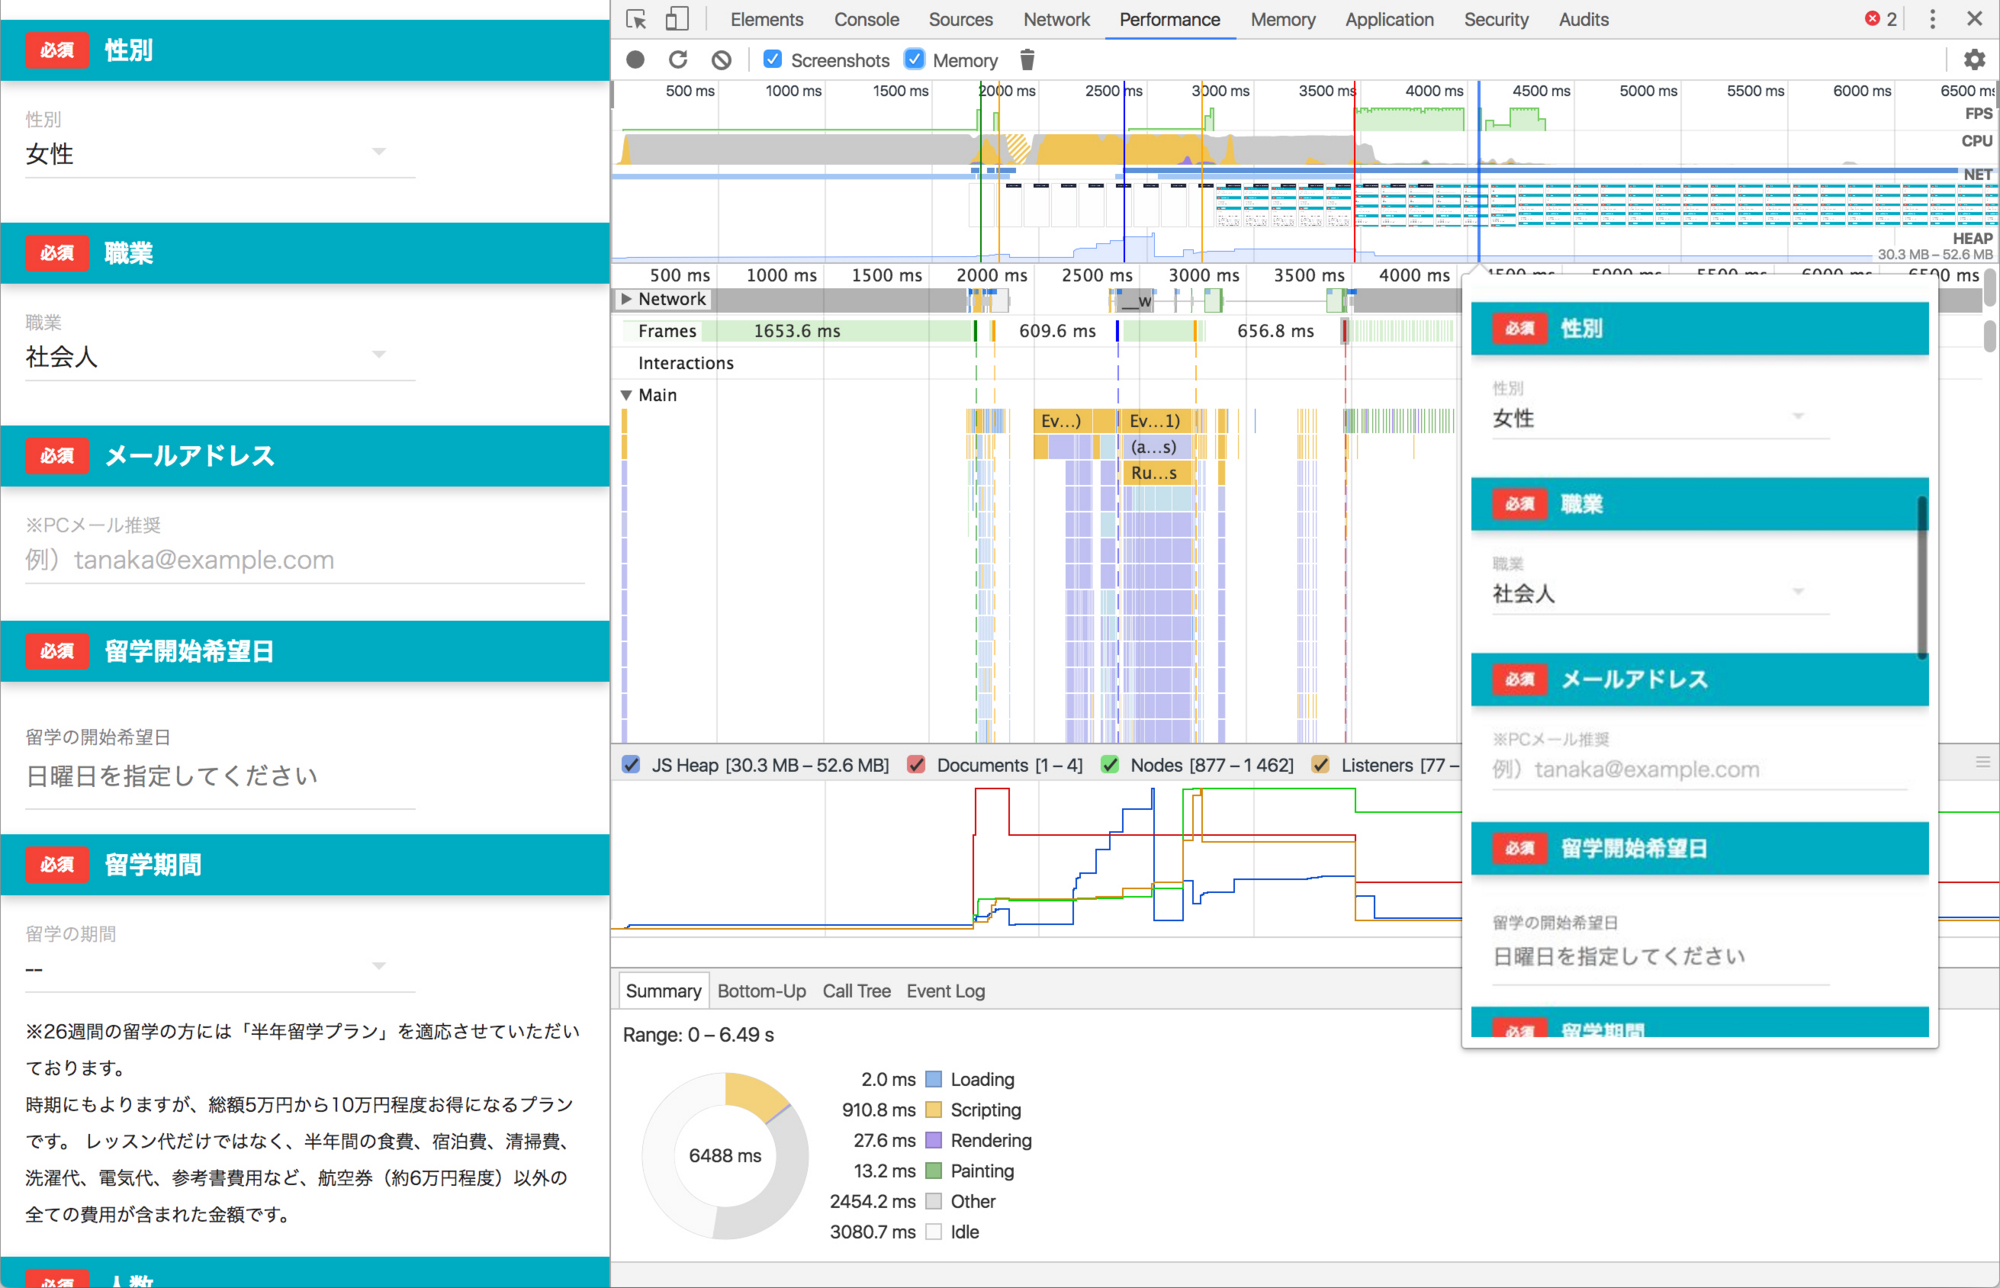Click the Other color legend swatch

[x=933, y=1202]
